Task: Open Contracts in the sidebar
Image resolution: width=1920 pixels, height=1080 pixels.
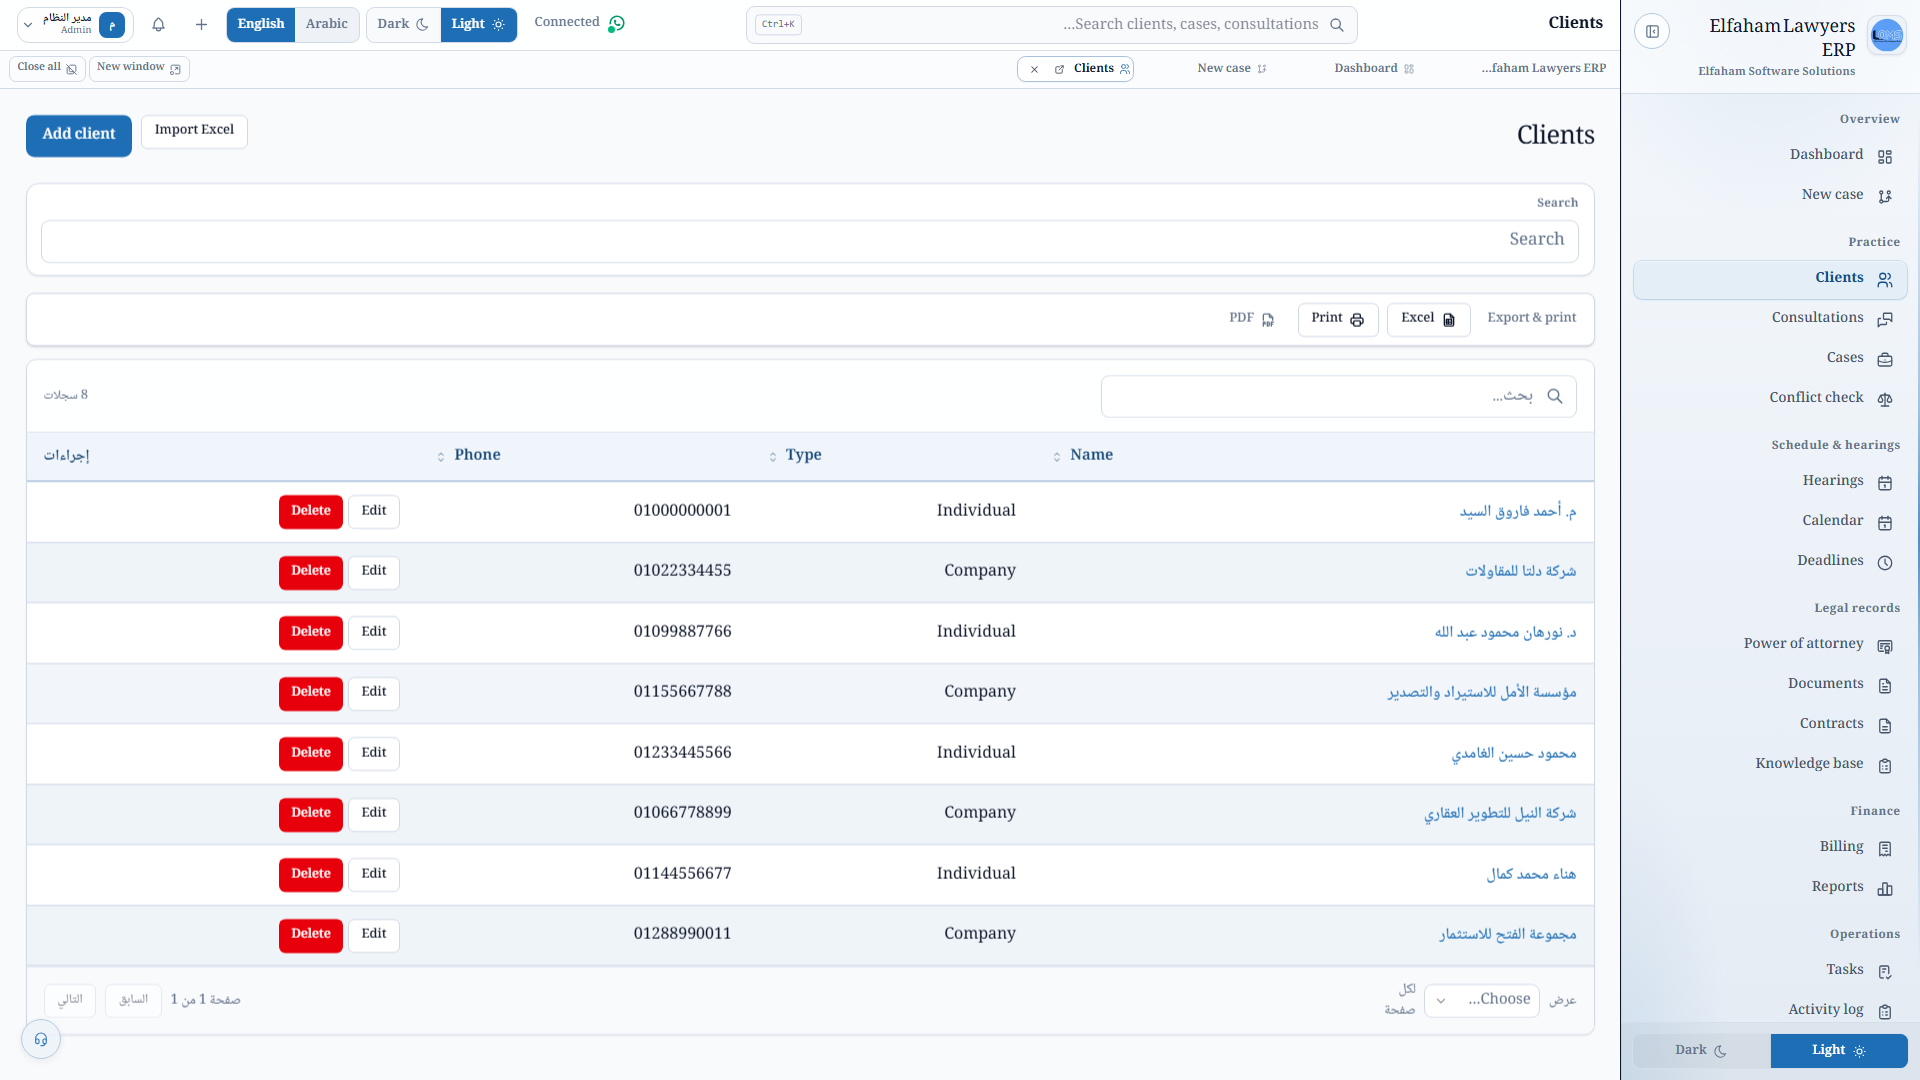Action: tap(1770, 724)
